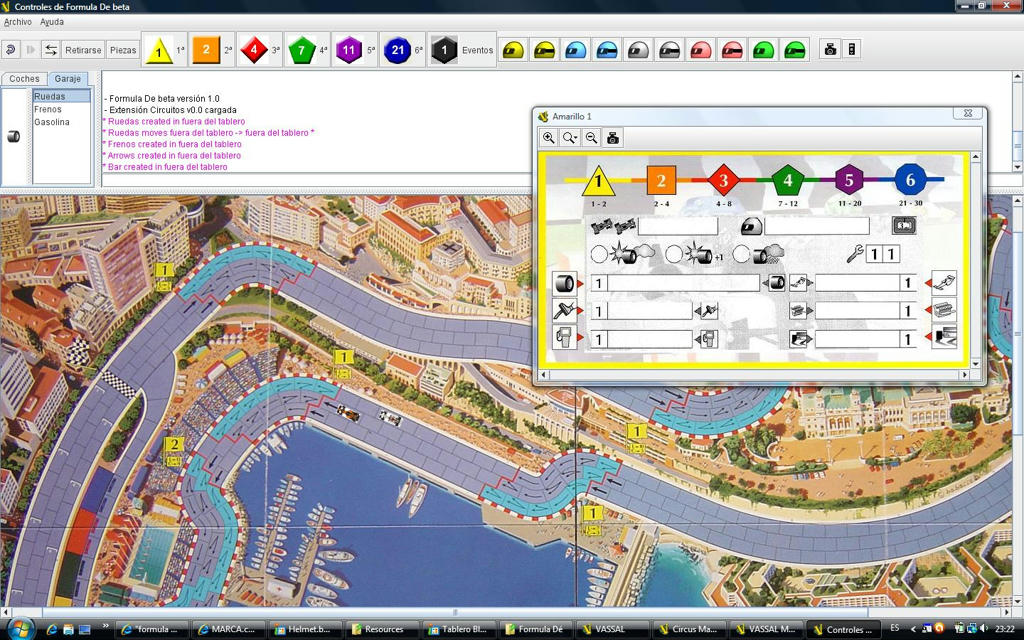Viewport: 1024px width, 640px height.
Task: Click the small fuel pump decrement icon
Action: coord(708,338)
